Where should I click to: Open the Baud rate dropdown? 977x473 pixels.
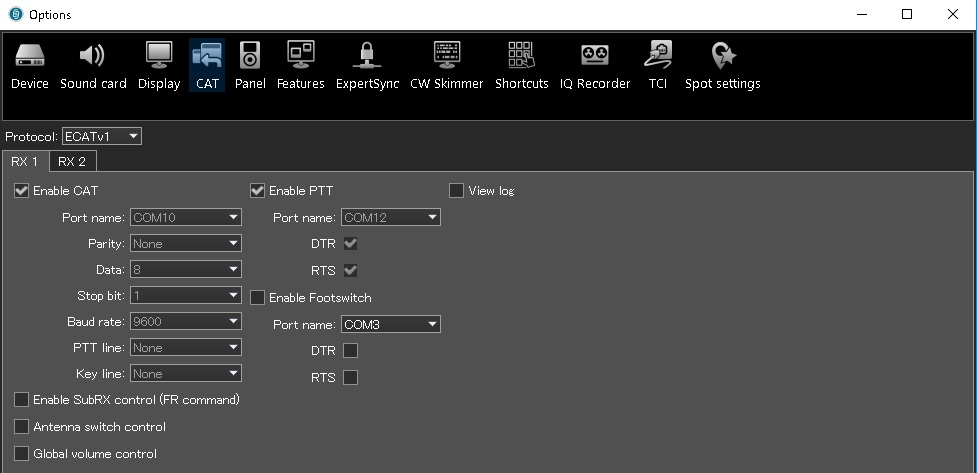(x=186, y=322)
